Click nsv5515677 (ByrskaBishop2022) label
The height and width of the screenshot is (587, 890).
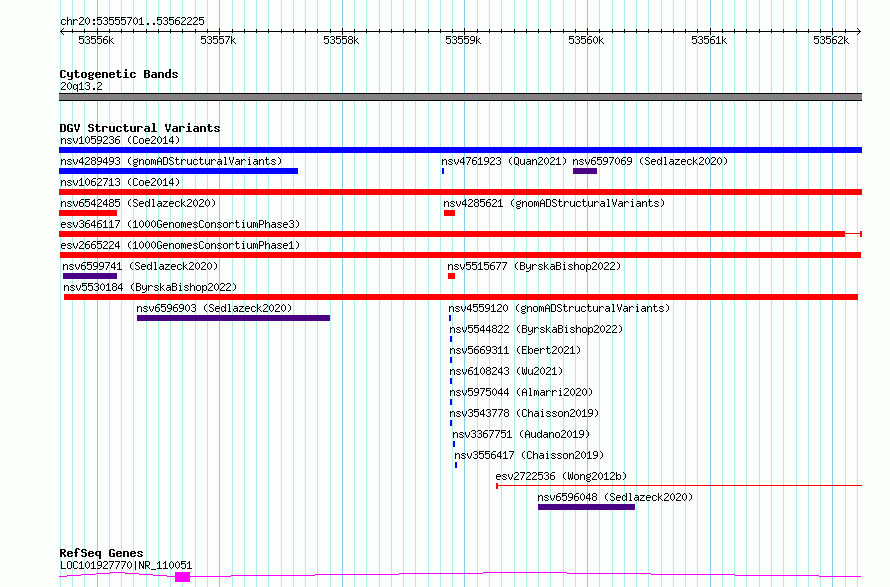click(534, 266)
